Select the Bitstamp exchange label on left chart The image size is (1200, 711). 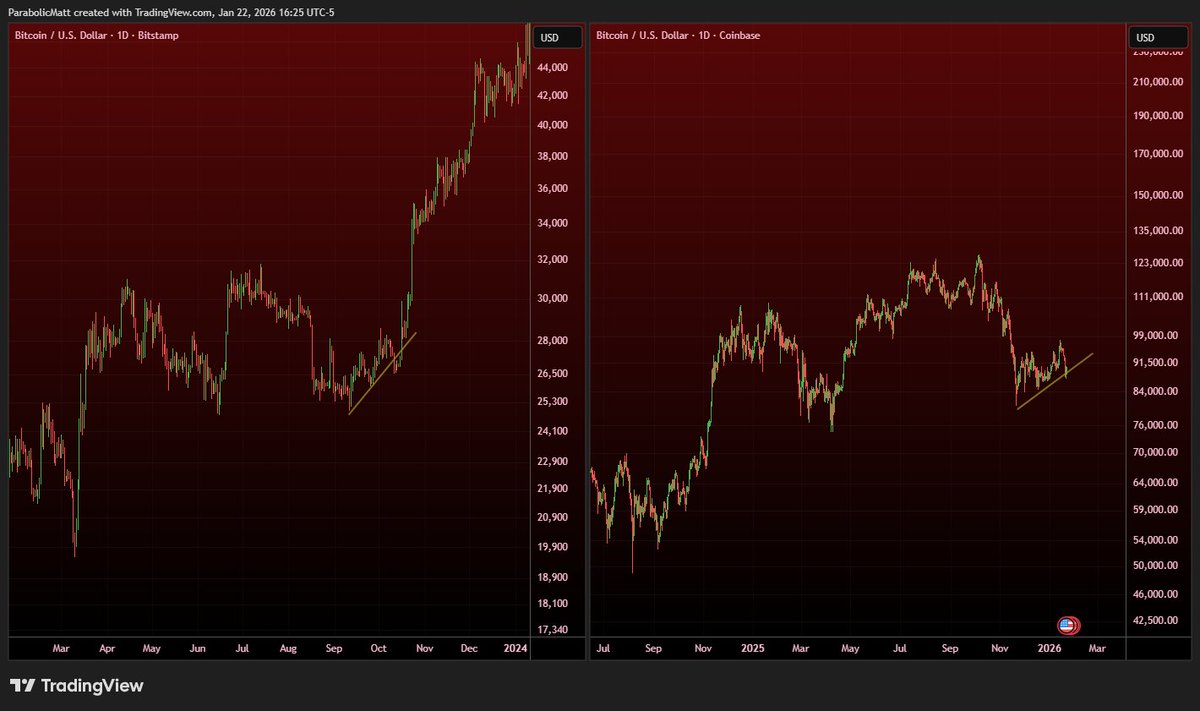point(156,35)
